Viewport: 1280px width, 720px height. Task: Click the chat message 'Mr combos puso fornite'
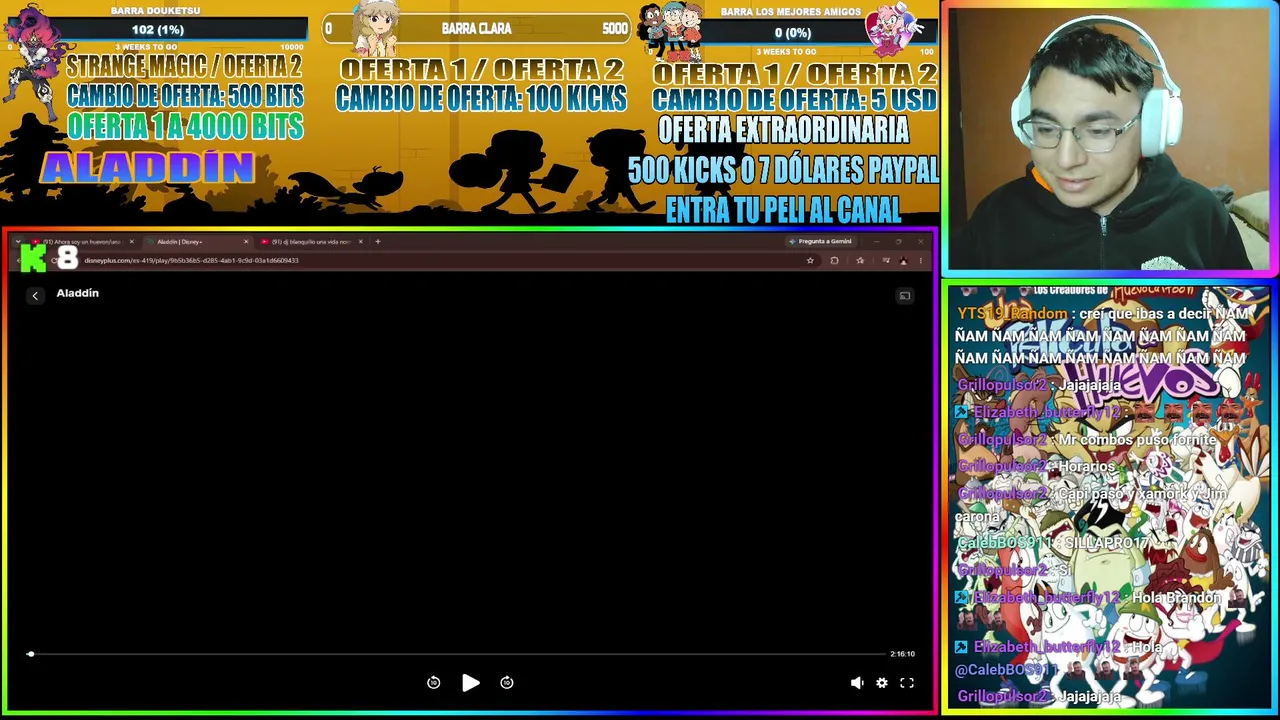(x=1137, y=440)
